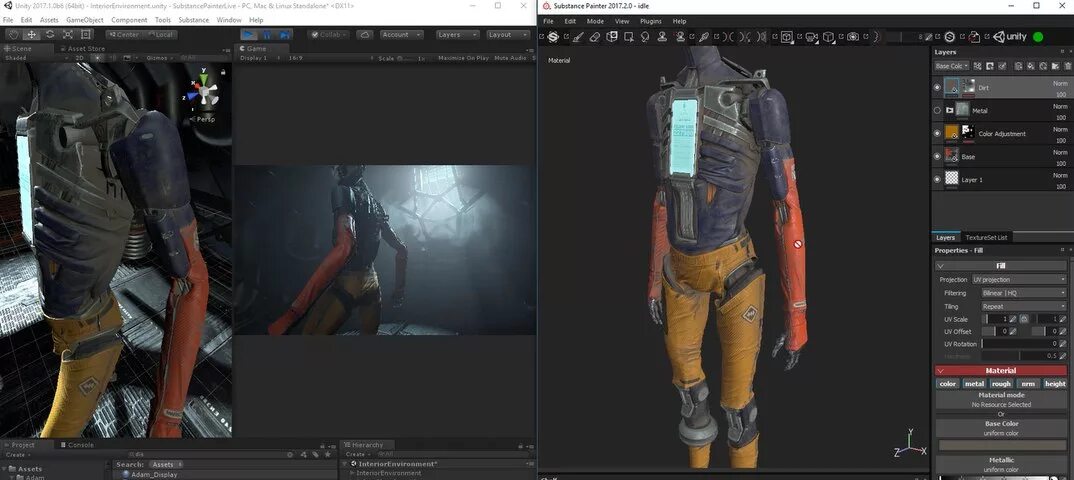The height and width of the screenshot is (480, 1074).
Task: Select the Scale tool in Unity
Action: [68, 34]
